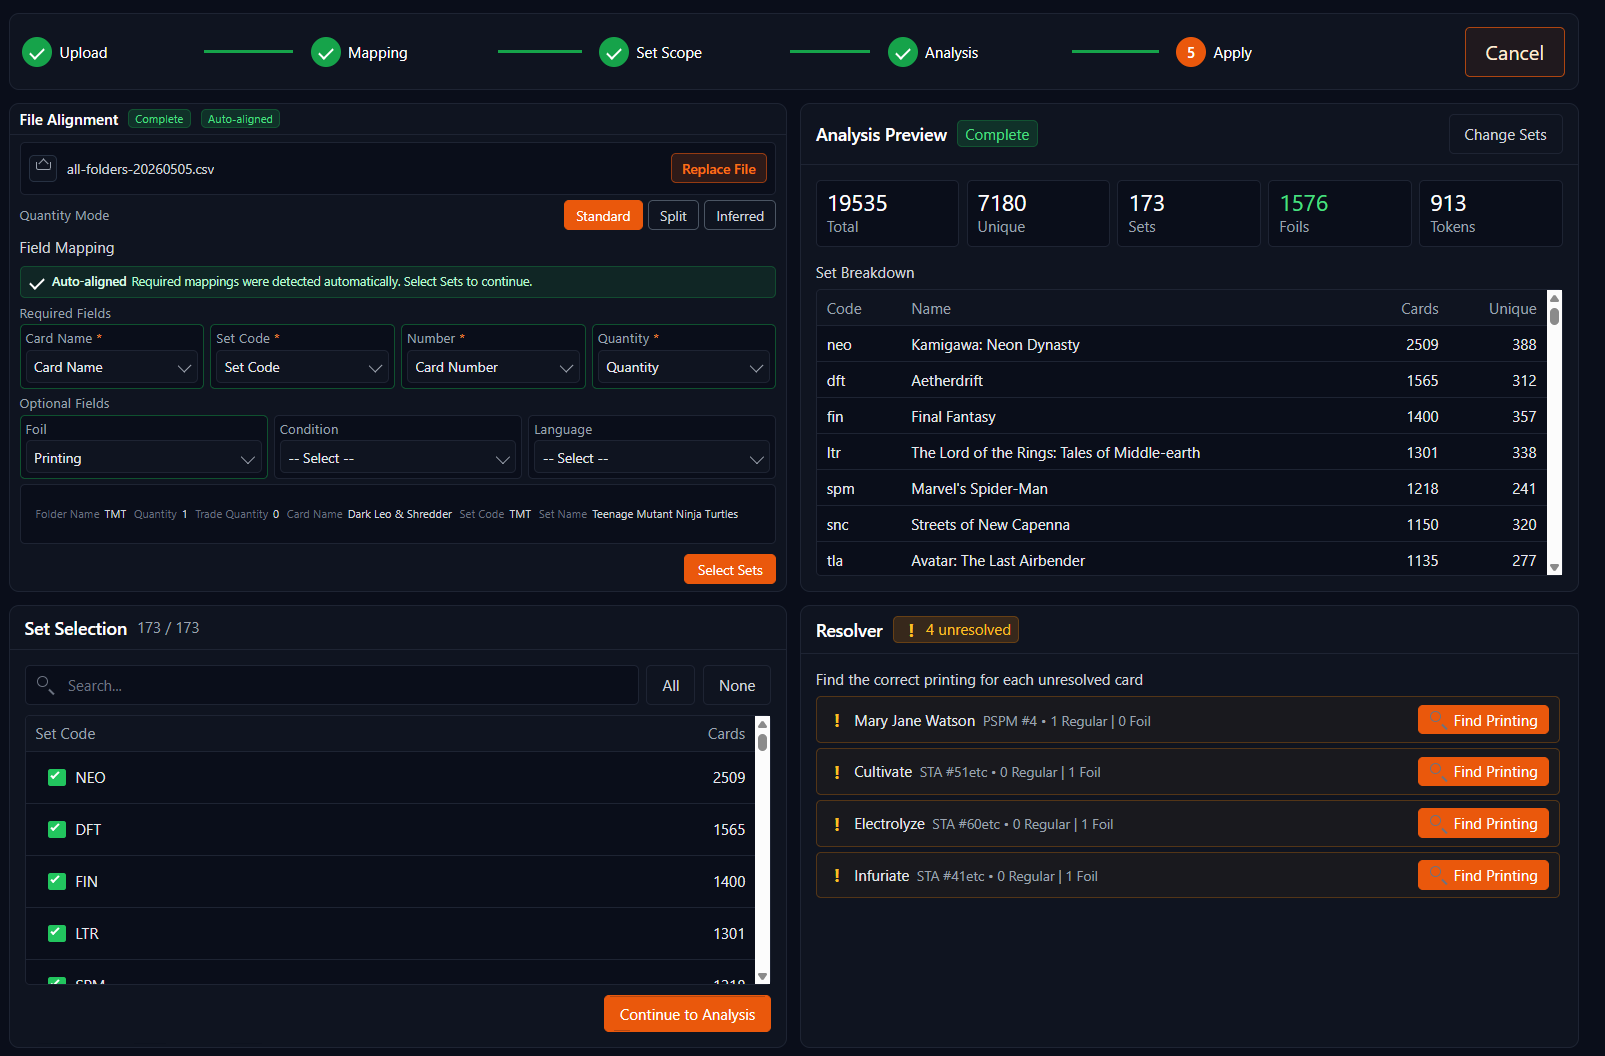The image size is (1605, 1056).
Task: Click Avatar: The Last Airbender row
Action: pyautogui.click(x=1181, y=559)
